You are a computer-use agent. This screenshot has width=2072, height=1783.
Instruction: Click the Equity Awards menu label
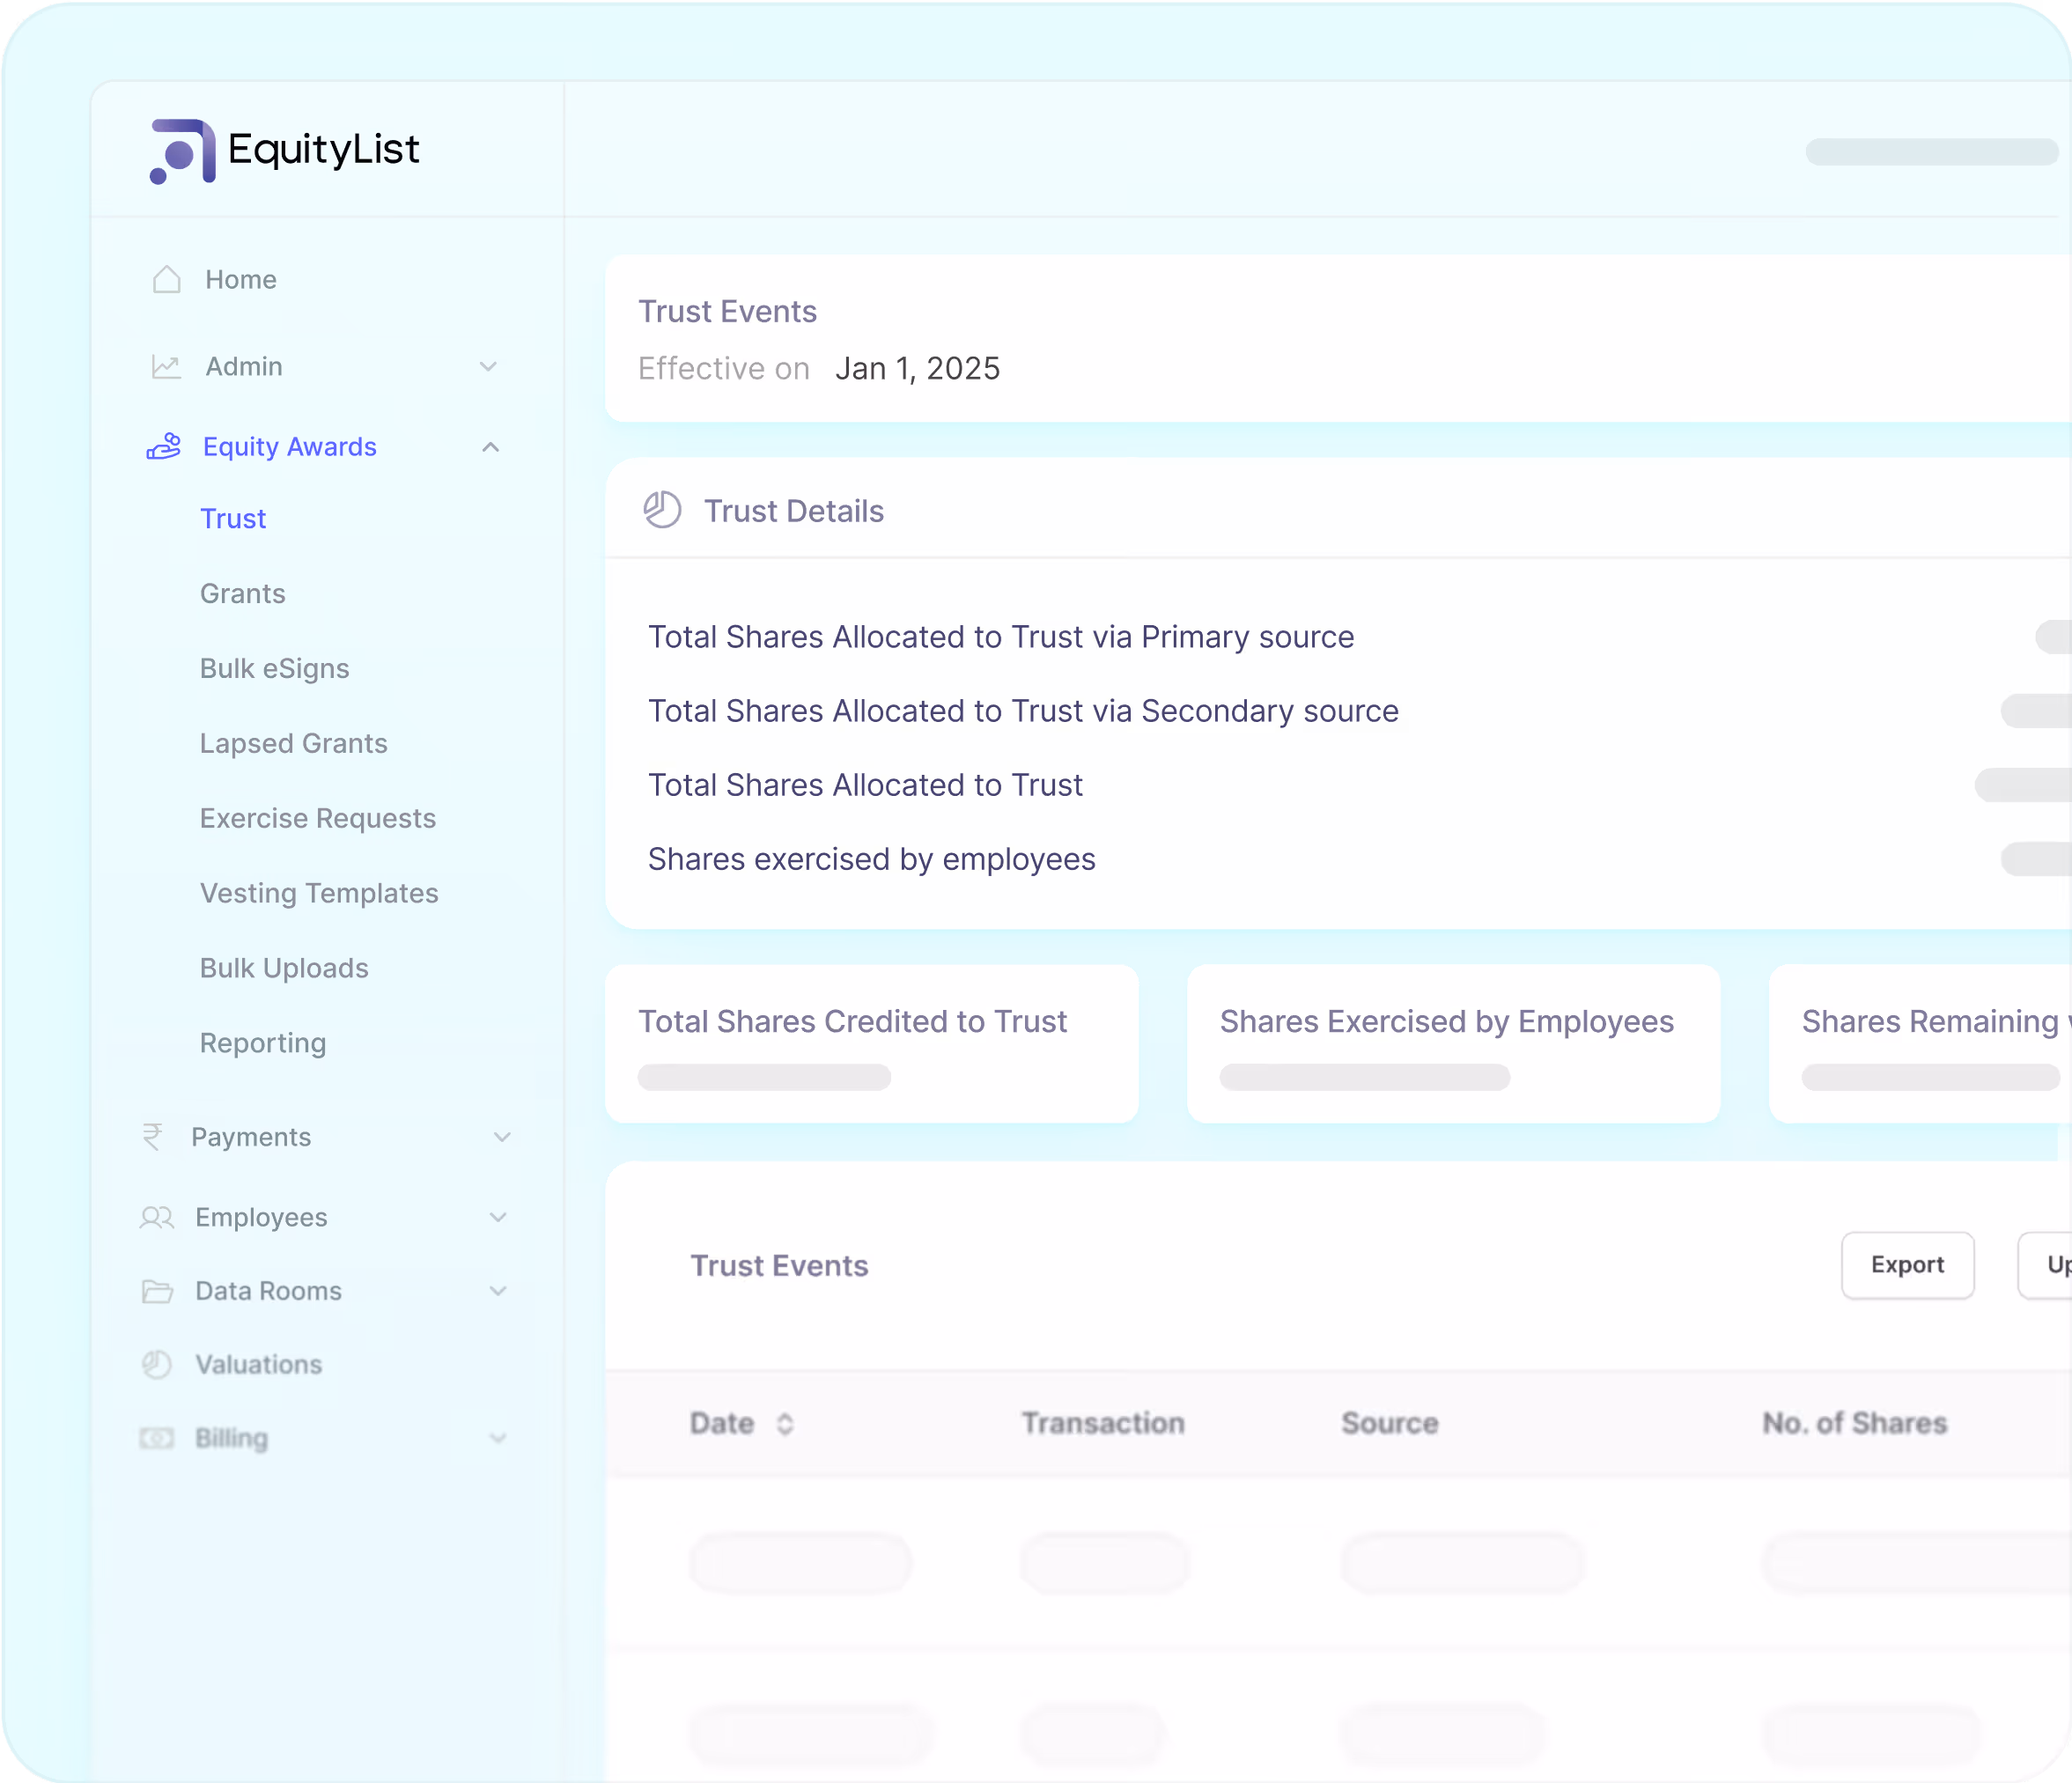[290, 447]
